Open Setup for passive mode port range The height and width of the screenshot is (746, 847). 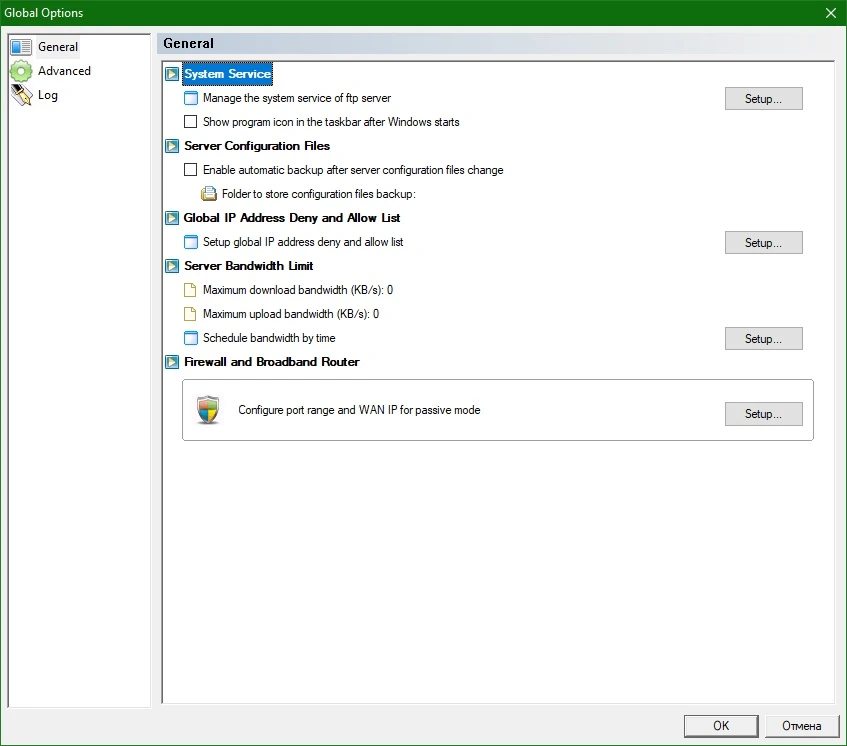(763, 414)
